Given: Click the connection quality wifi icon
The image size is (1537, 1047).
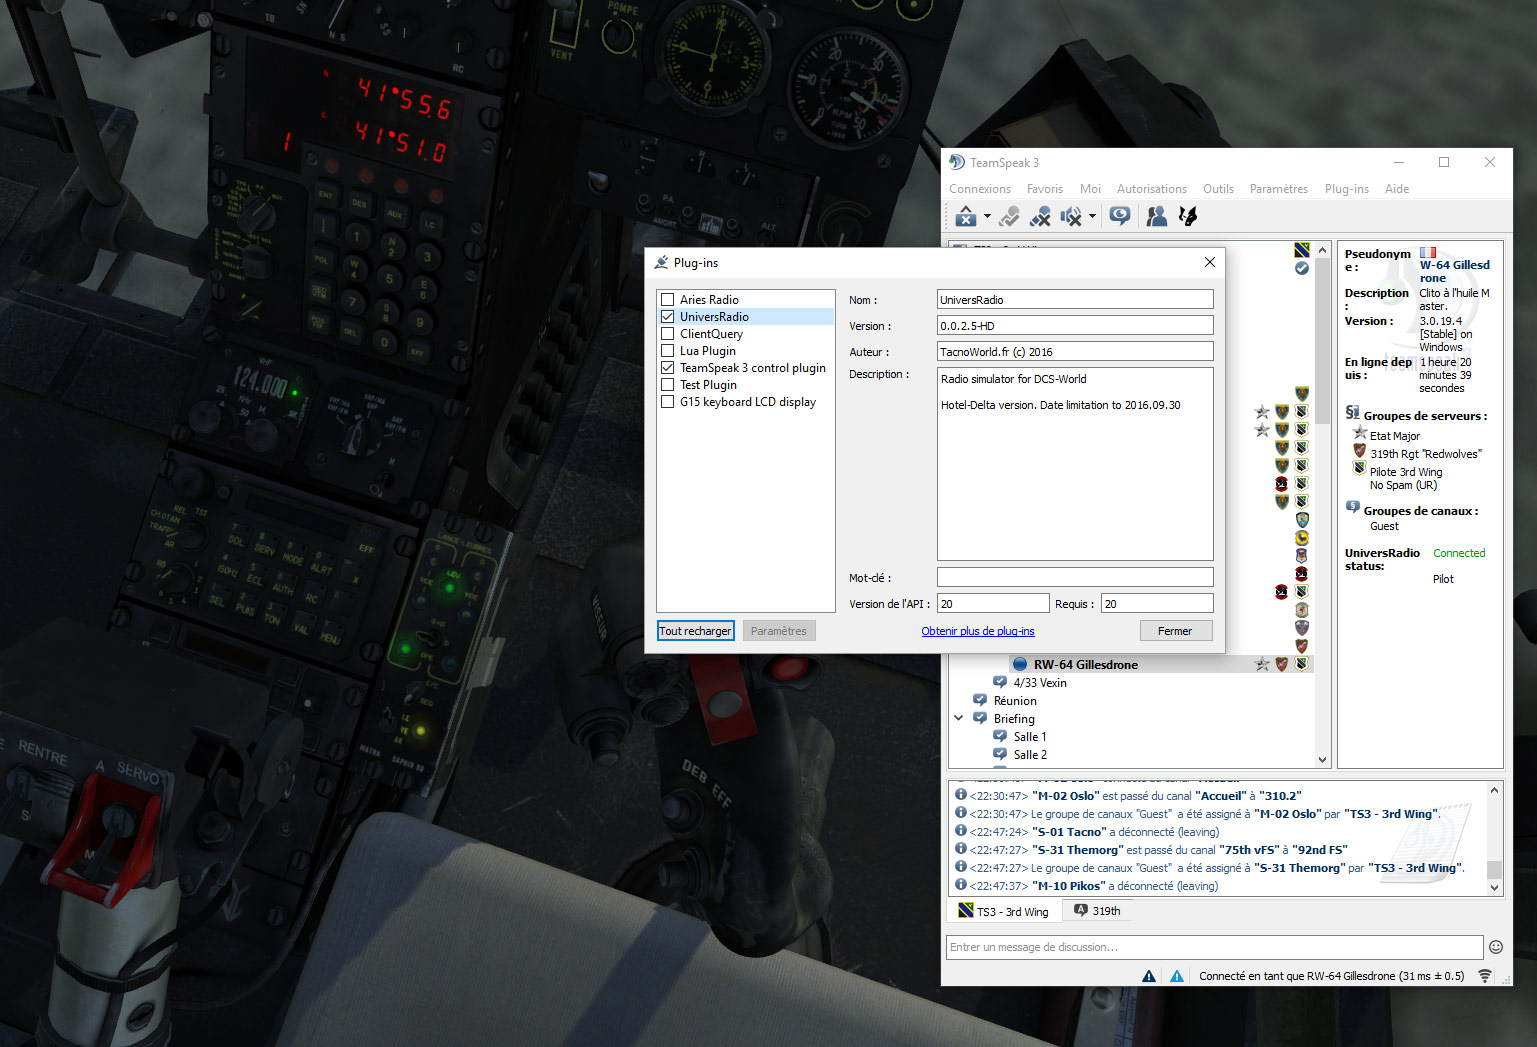Looking at the screenshot, I should click(1485, 976).
